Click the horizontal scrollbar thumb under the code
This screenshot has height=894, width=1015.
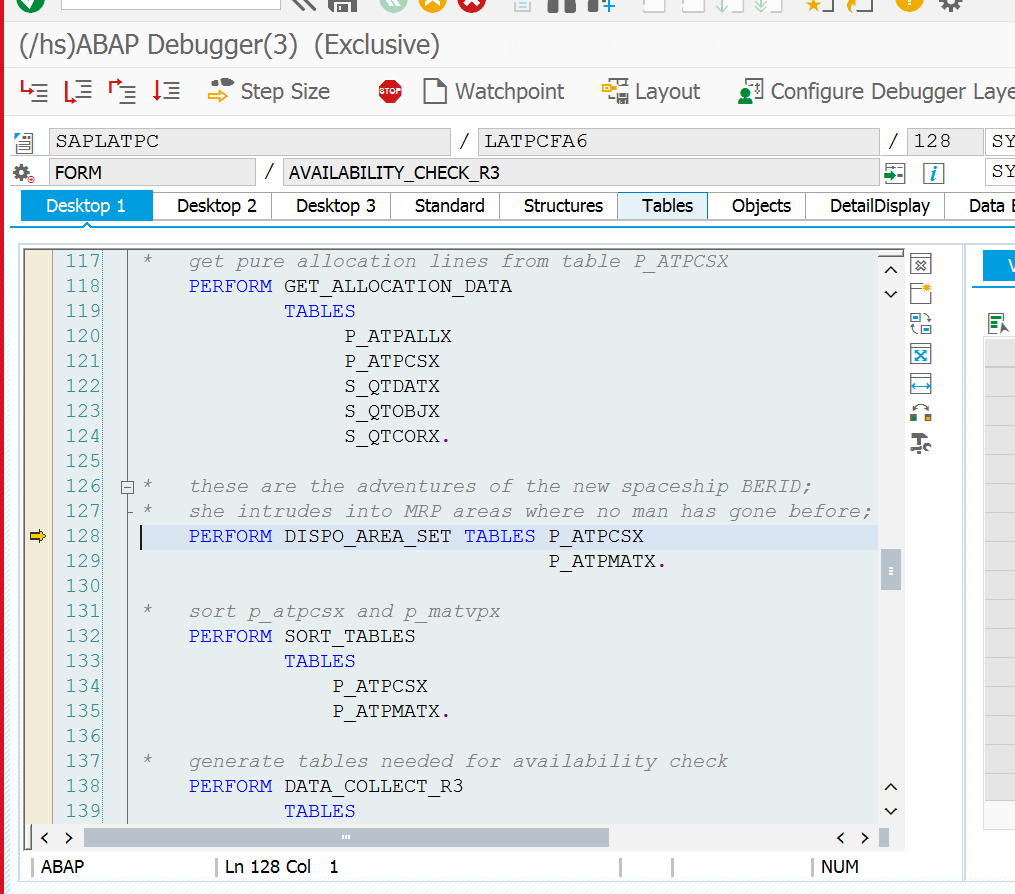346,838
